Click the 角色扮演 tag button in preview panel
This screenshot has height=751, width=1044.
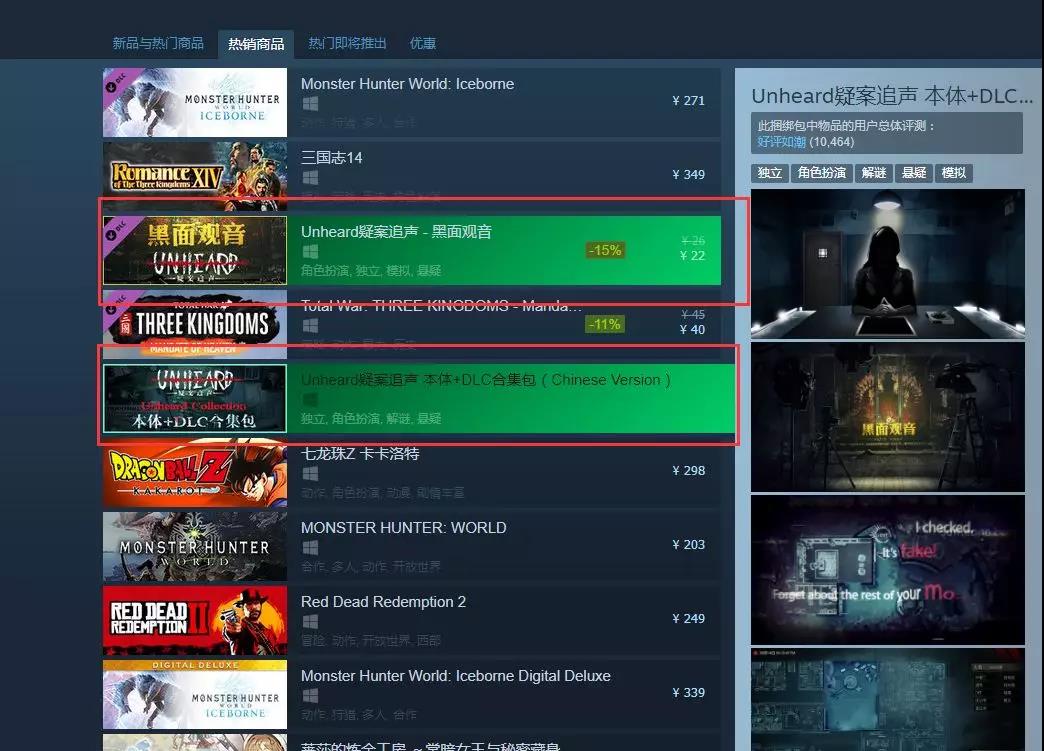(822, 173)
